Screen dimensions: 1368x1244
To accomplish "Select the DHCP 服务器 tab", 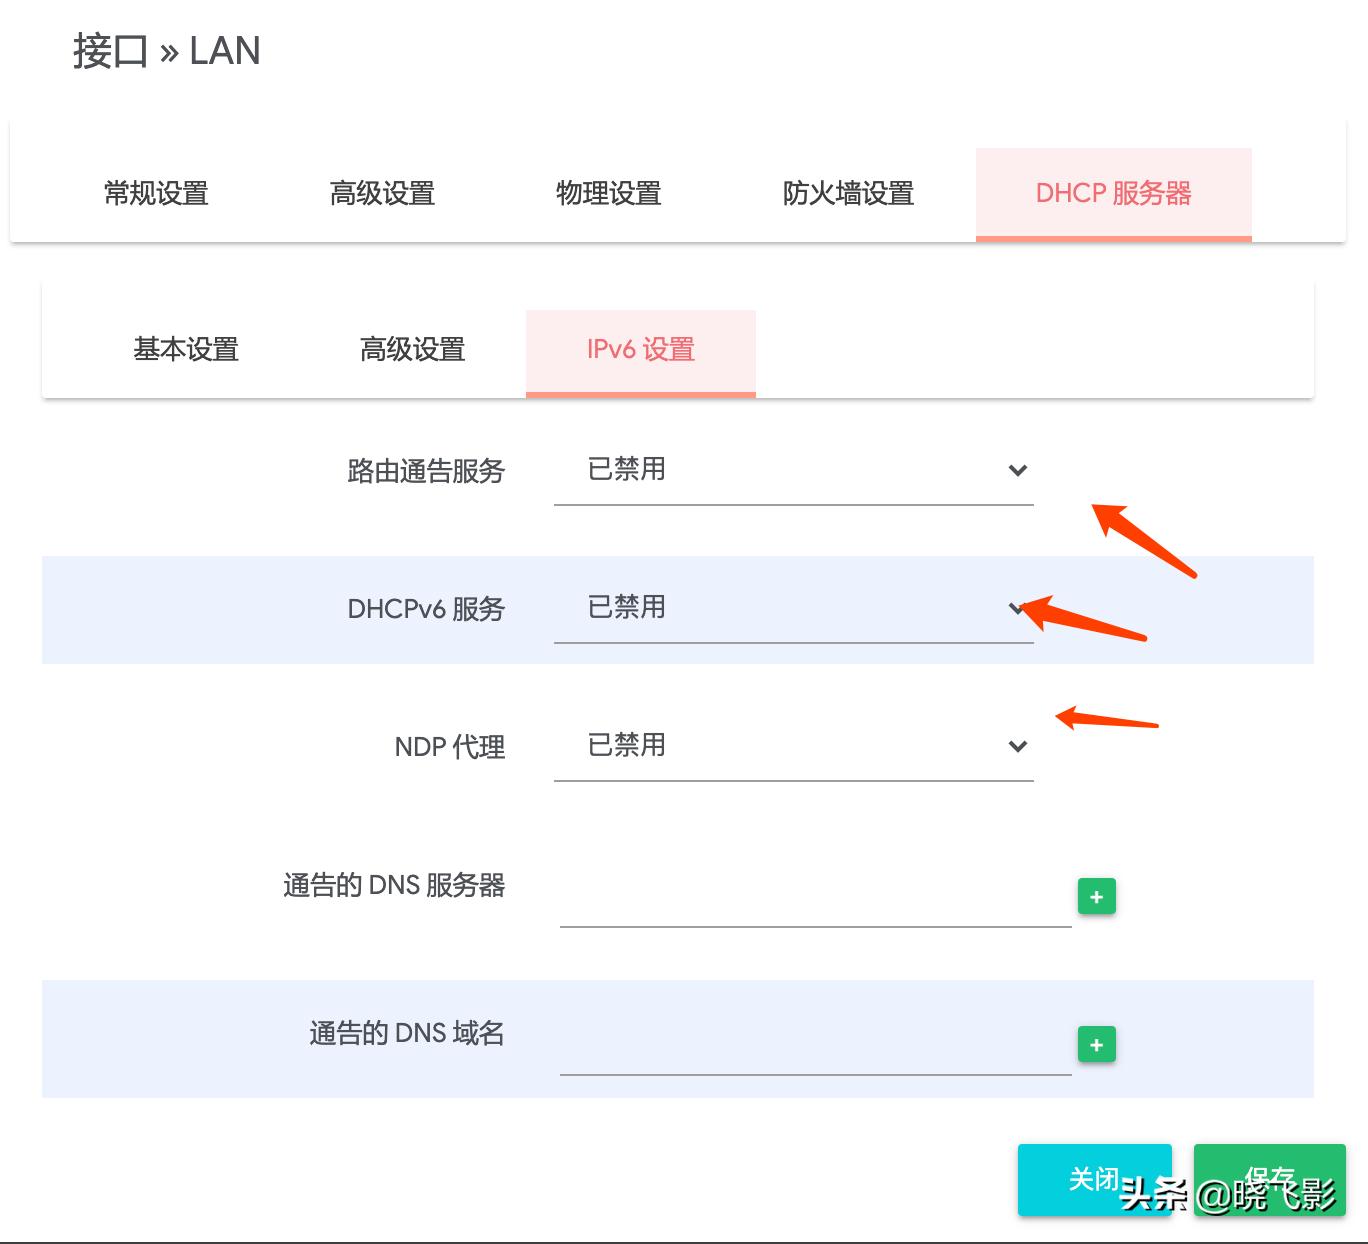I will pos(1113,193).
